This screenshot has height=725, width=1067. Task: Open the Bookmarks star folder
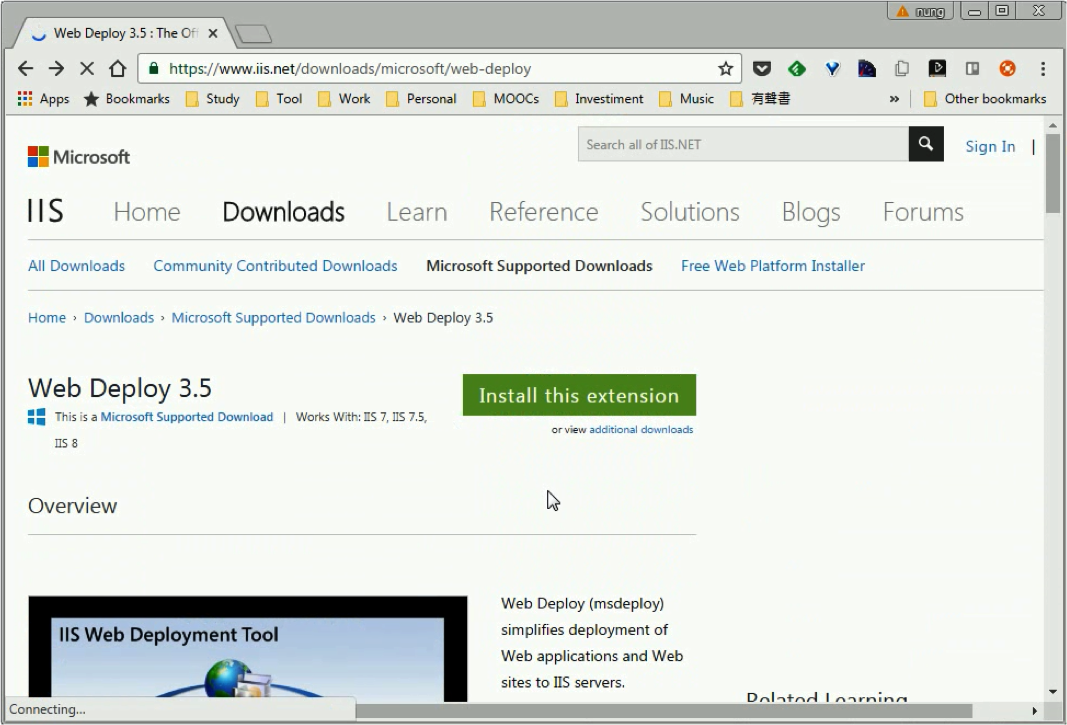(x=127, y=99)
